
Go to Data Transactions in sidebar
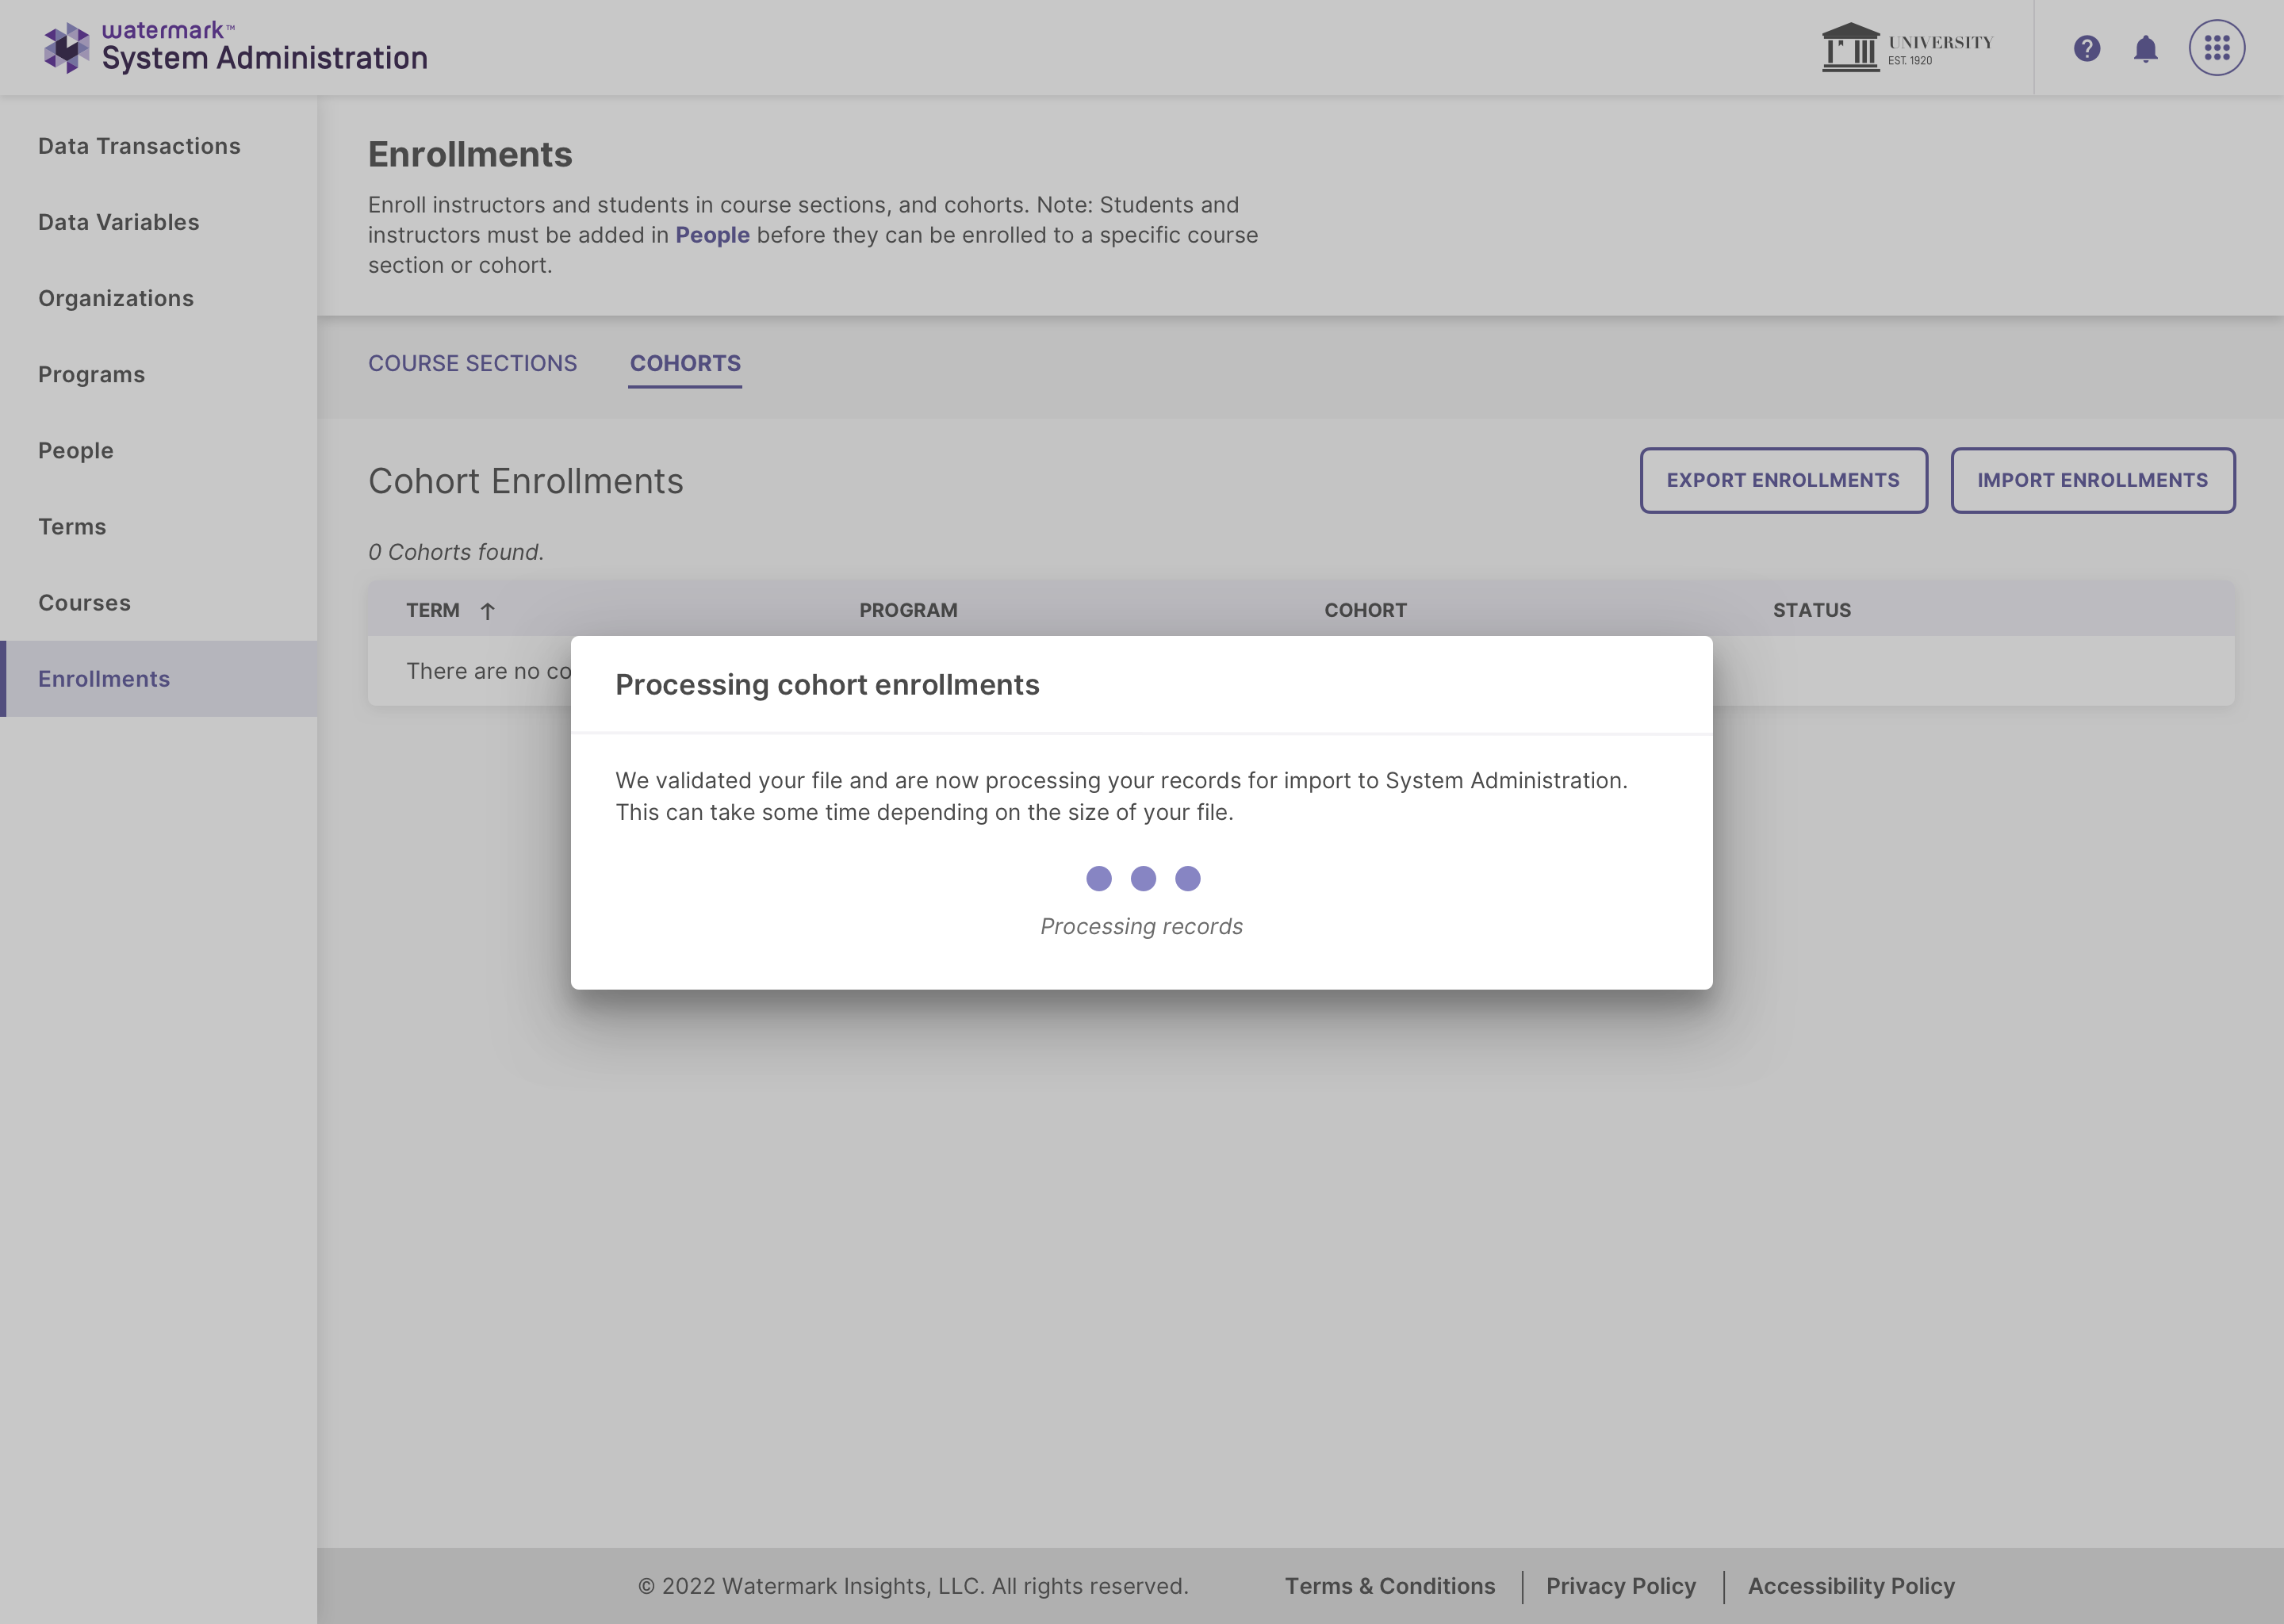(139, 146)
